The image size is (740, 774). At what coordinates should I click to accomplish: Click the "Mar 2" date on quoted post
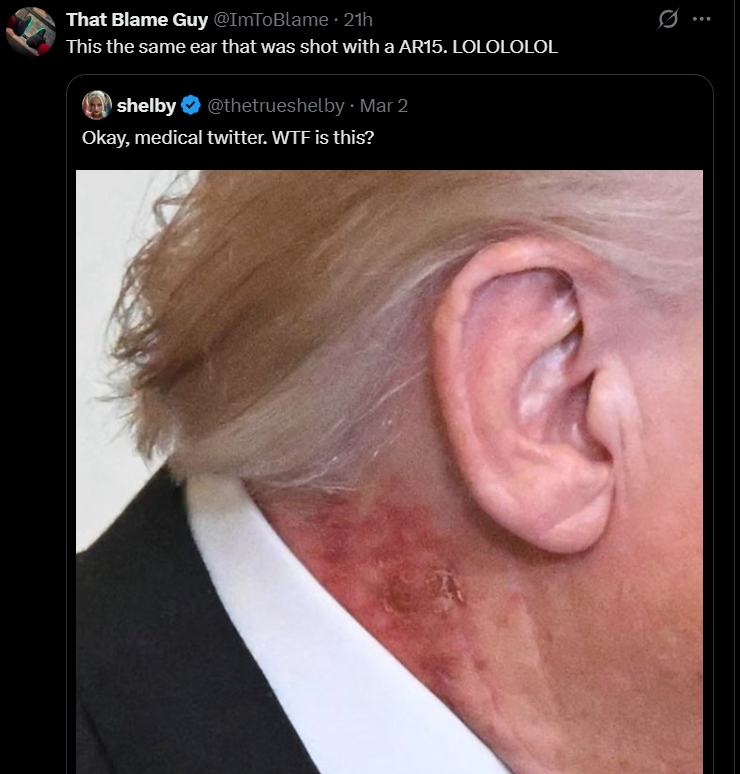click(384, 106)
